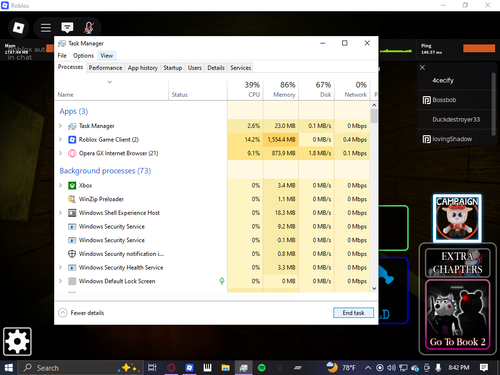Open the game settings gear icon
This screenshot has height=375, width=500.
coord(17,341)
